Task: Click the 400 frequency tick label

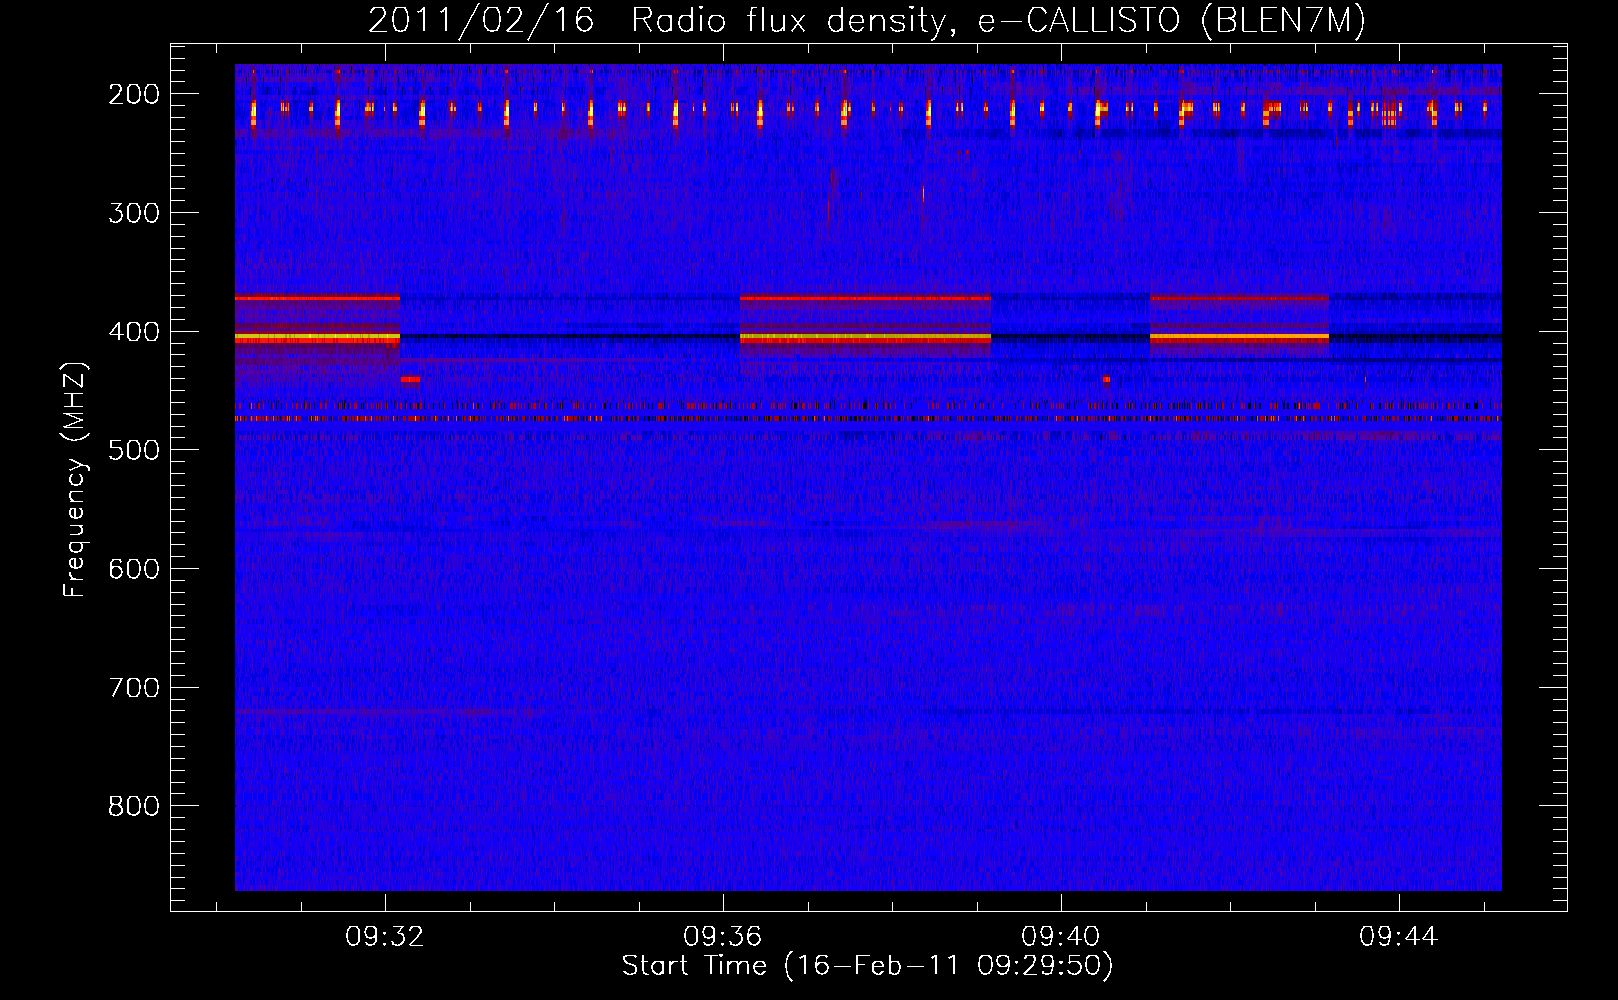Action: pyautogui.click(x=134, y=331)
